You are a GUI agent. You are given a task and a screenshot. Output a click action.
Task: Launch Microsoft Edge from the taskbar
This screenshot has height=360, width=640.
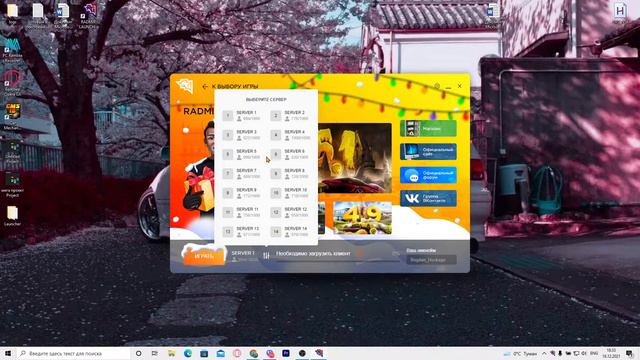point(188,353)
